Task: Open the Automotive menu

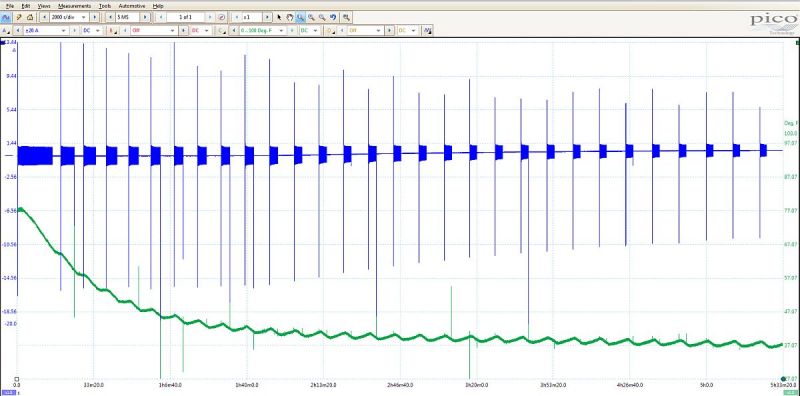Action: 132,6
